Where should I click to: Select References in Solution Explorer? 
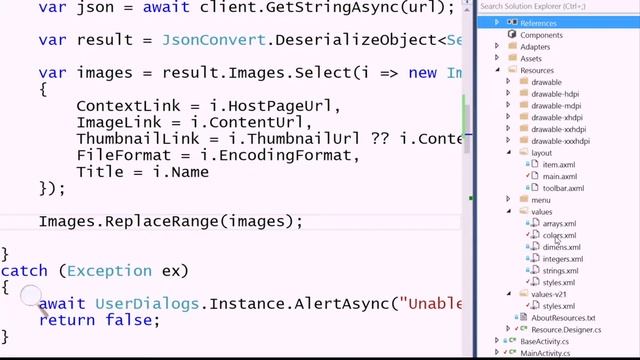pos(538,23)
